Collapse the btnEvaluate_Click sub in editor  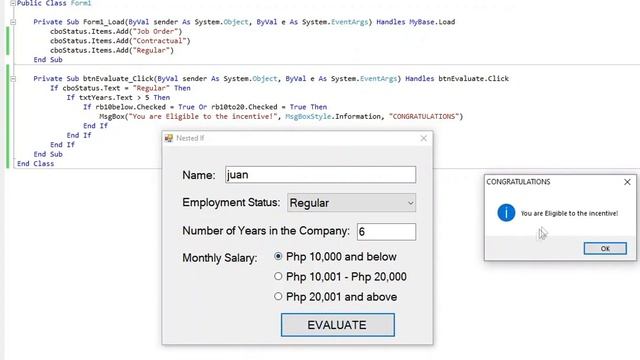click(13, 79)
